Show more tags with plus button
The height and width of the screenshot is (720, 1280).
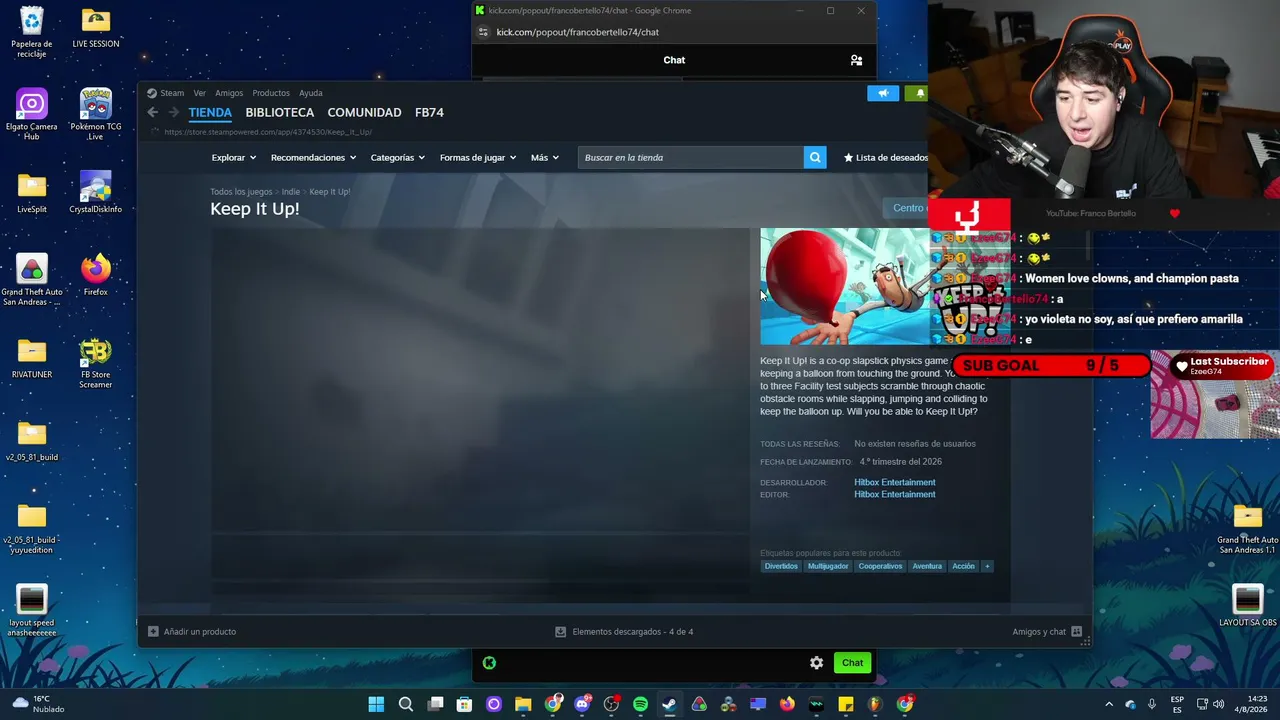click(987, 566)
